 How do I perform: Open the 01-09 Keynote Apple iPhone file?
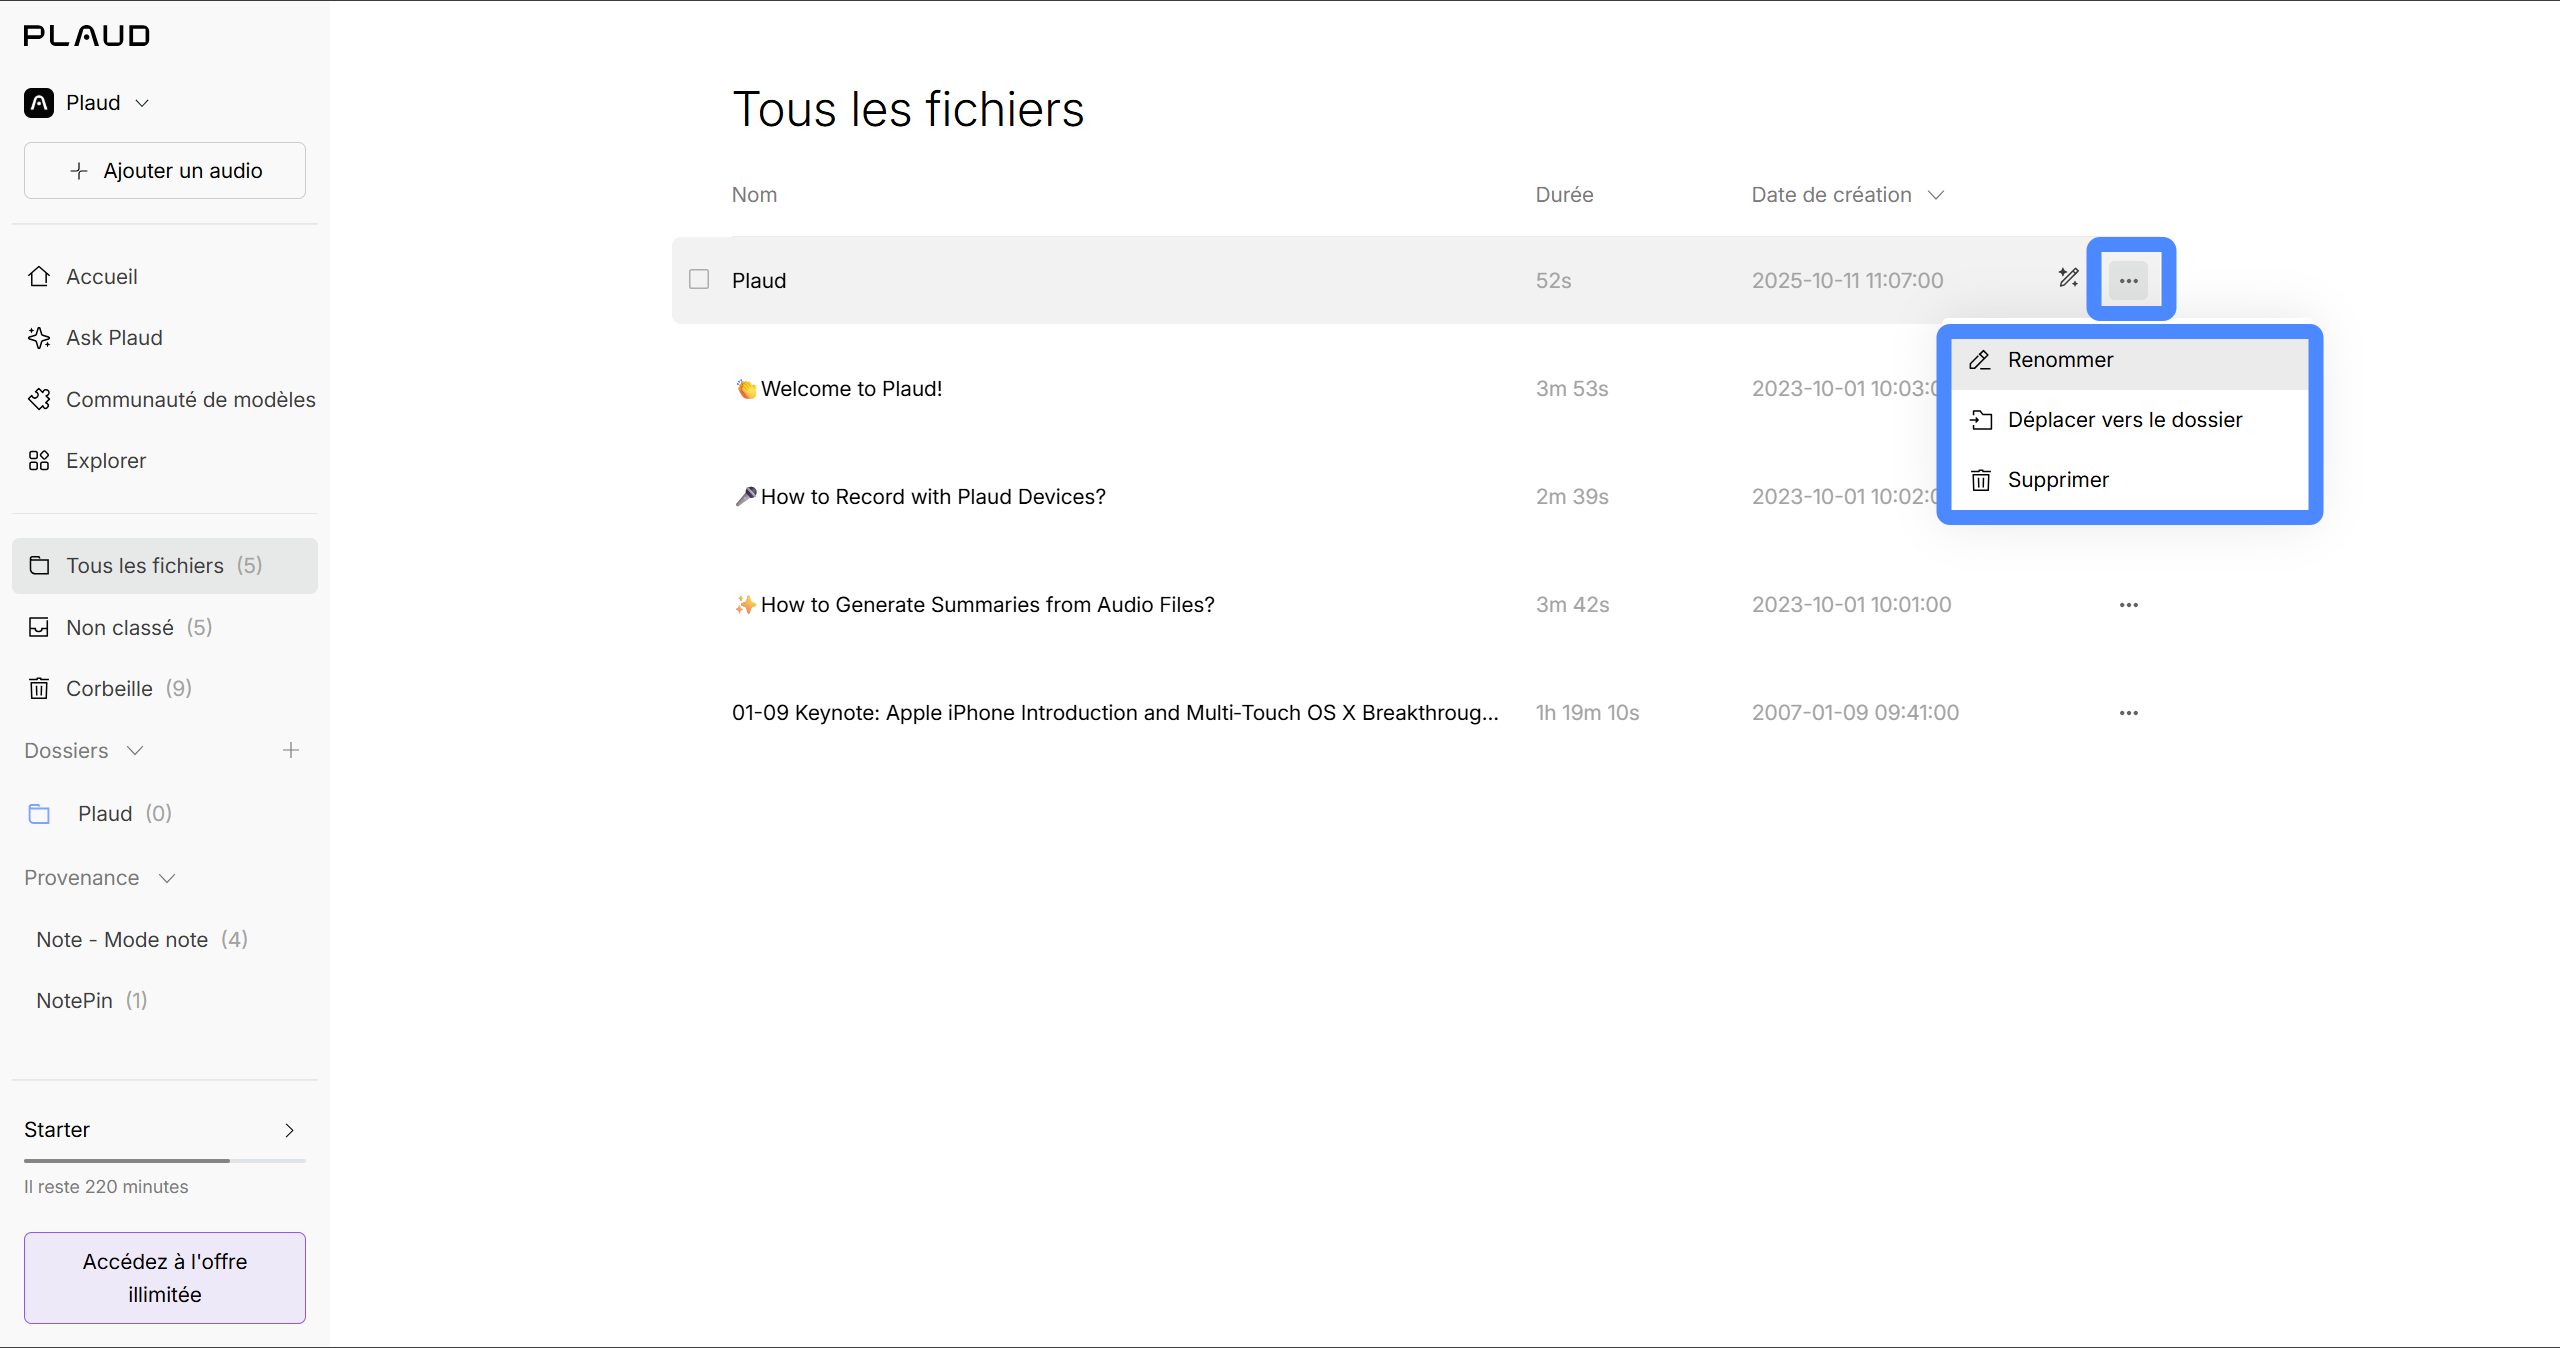(1115, 713)
